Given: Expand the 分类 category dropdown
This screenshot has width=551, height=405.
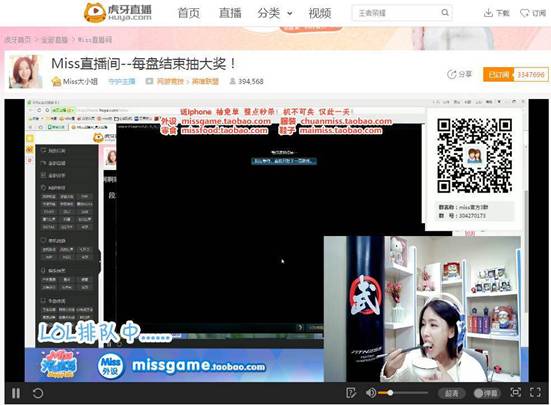Looking at the screenshot, I should [274, 13].
